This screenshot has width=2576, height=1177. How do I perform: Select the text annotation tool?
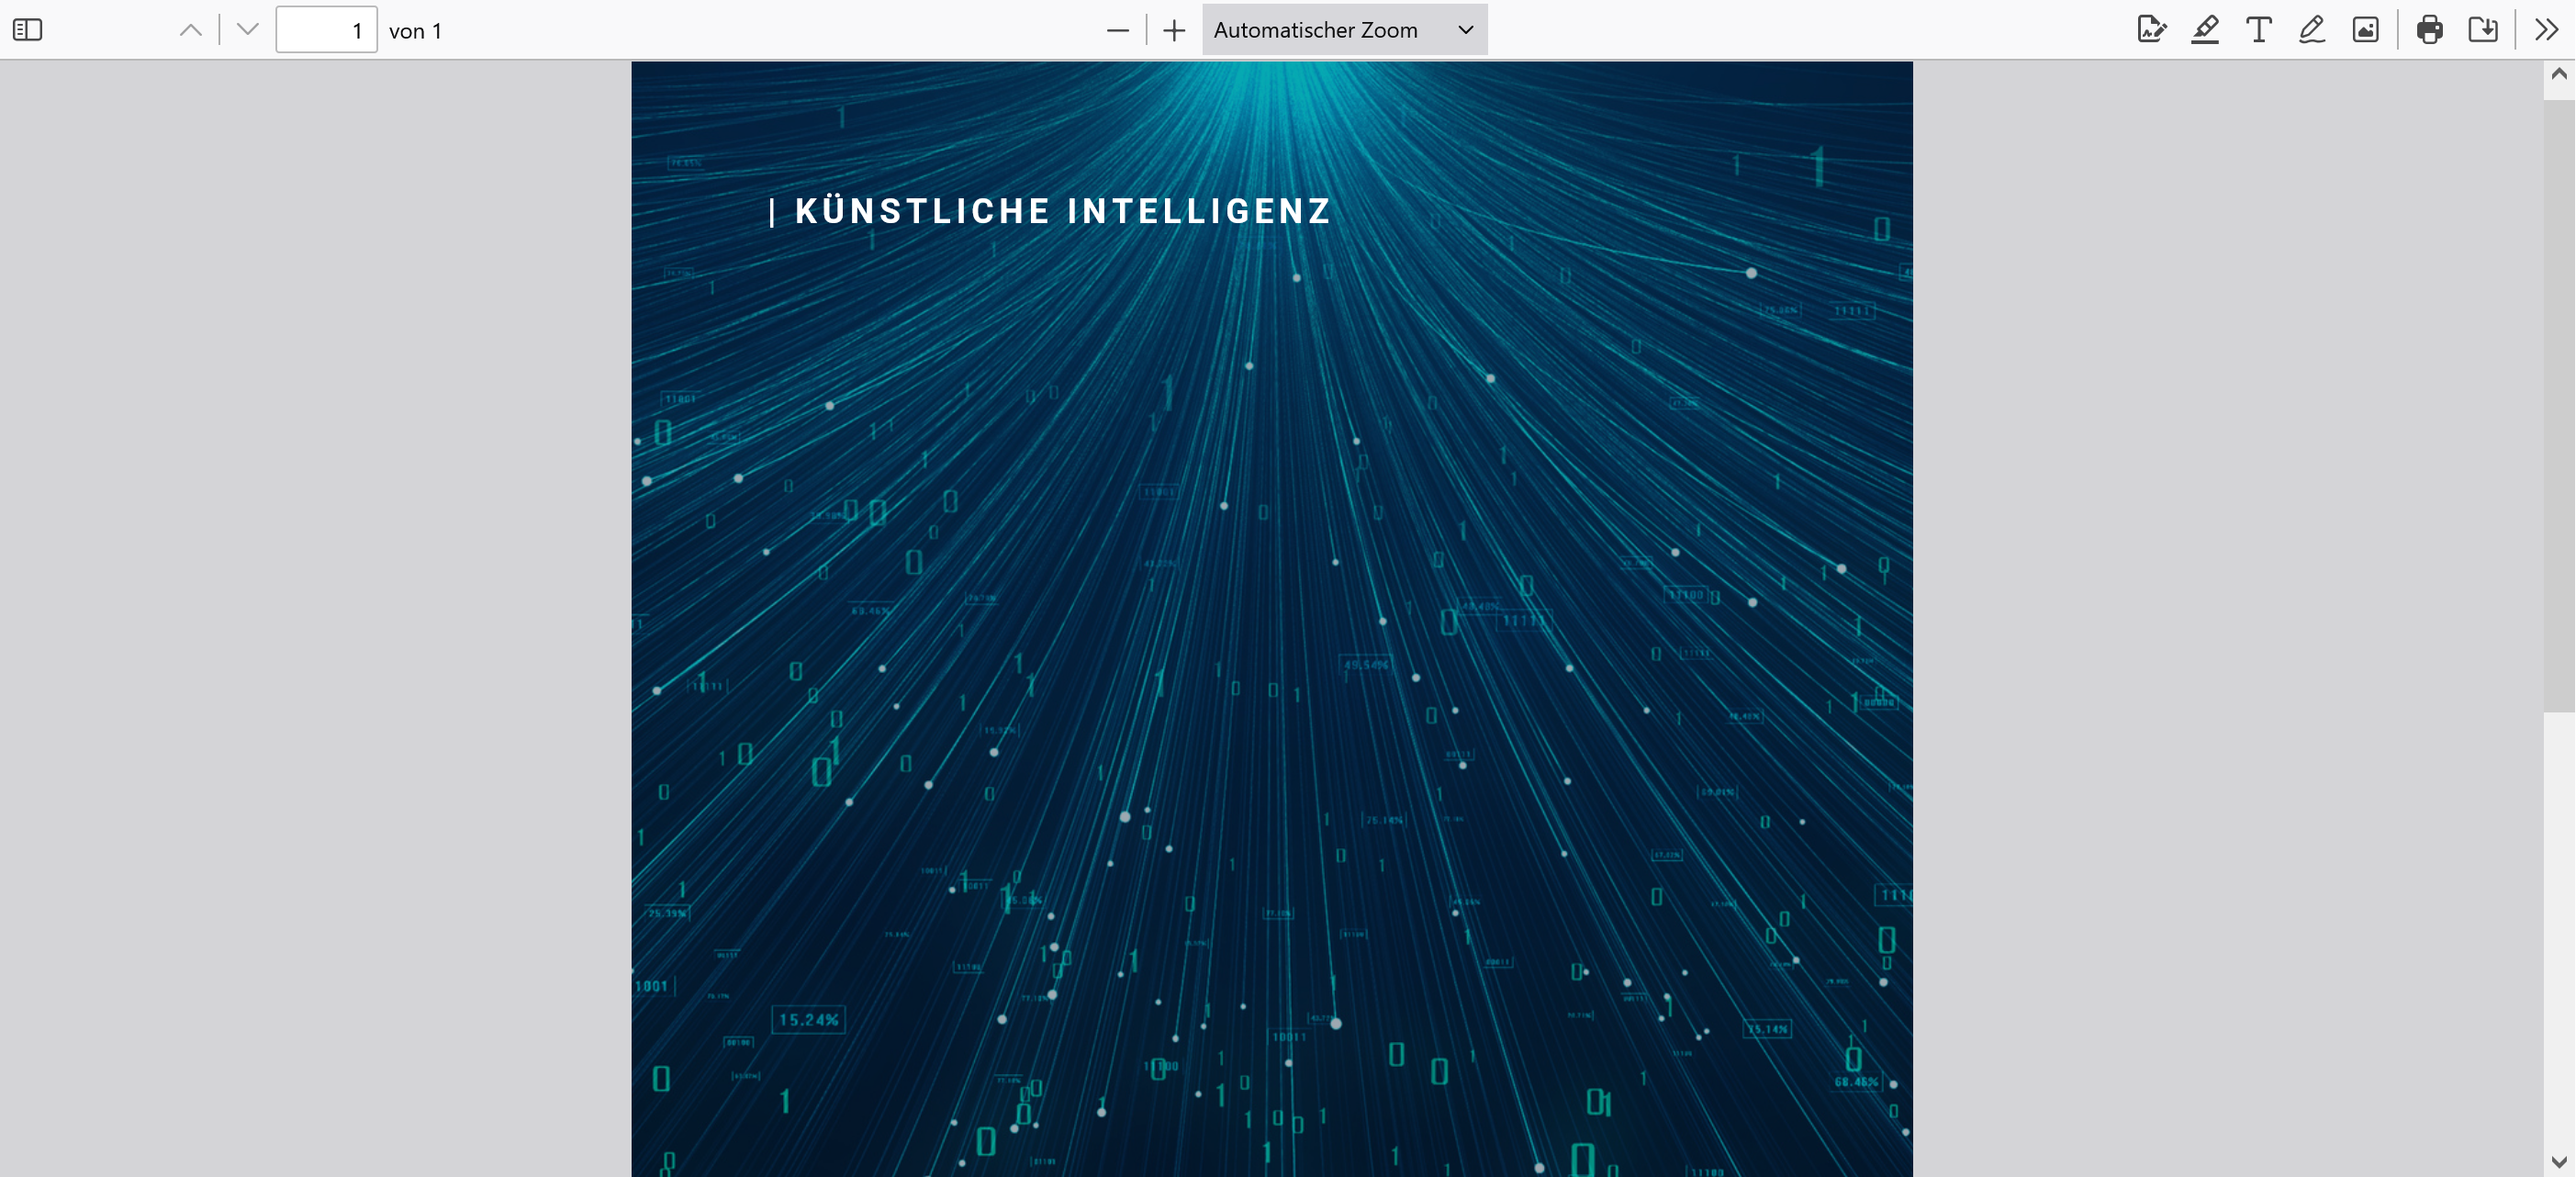point(2259,30)
